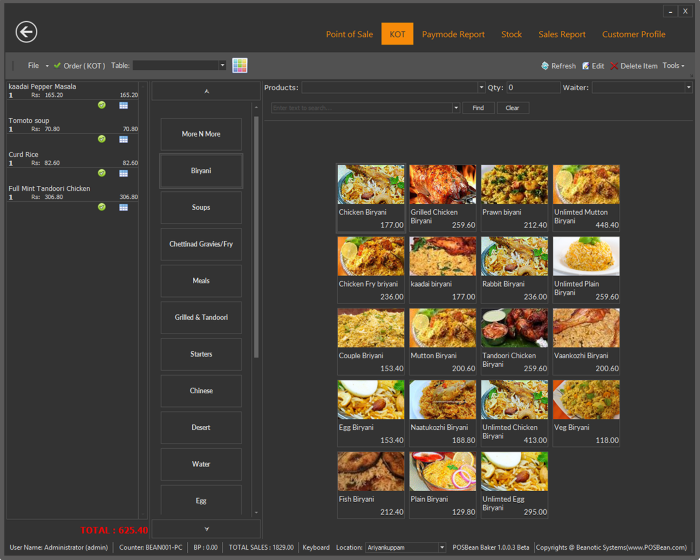Select the Tomoto soup order line
The width and height of the screenshot is (700, 560).
click(x=73, y=125)
